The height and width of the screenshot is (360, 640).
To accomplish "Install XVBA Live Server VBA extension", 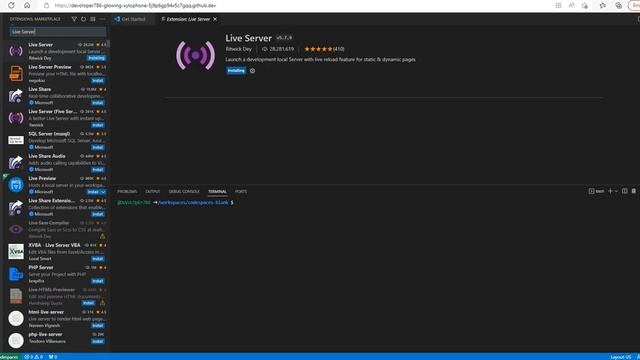I will click(98, 259).
